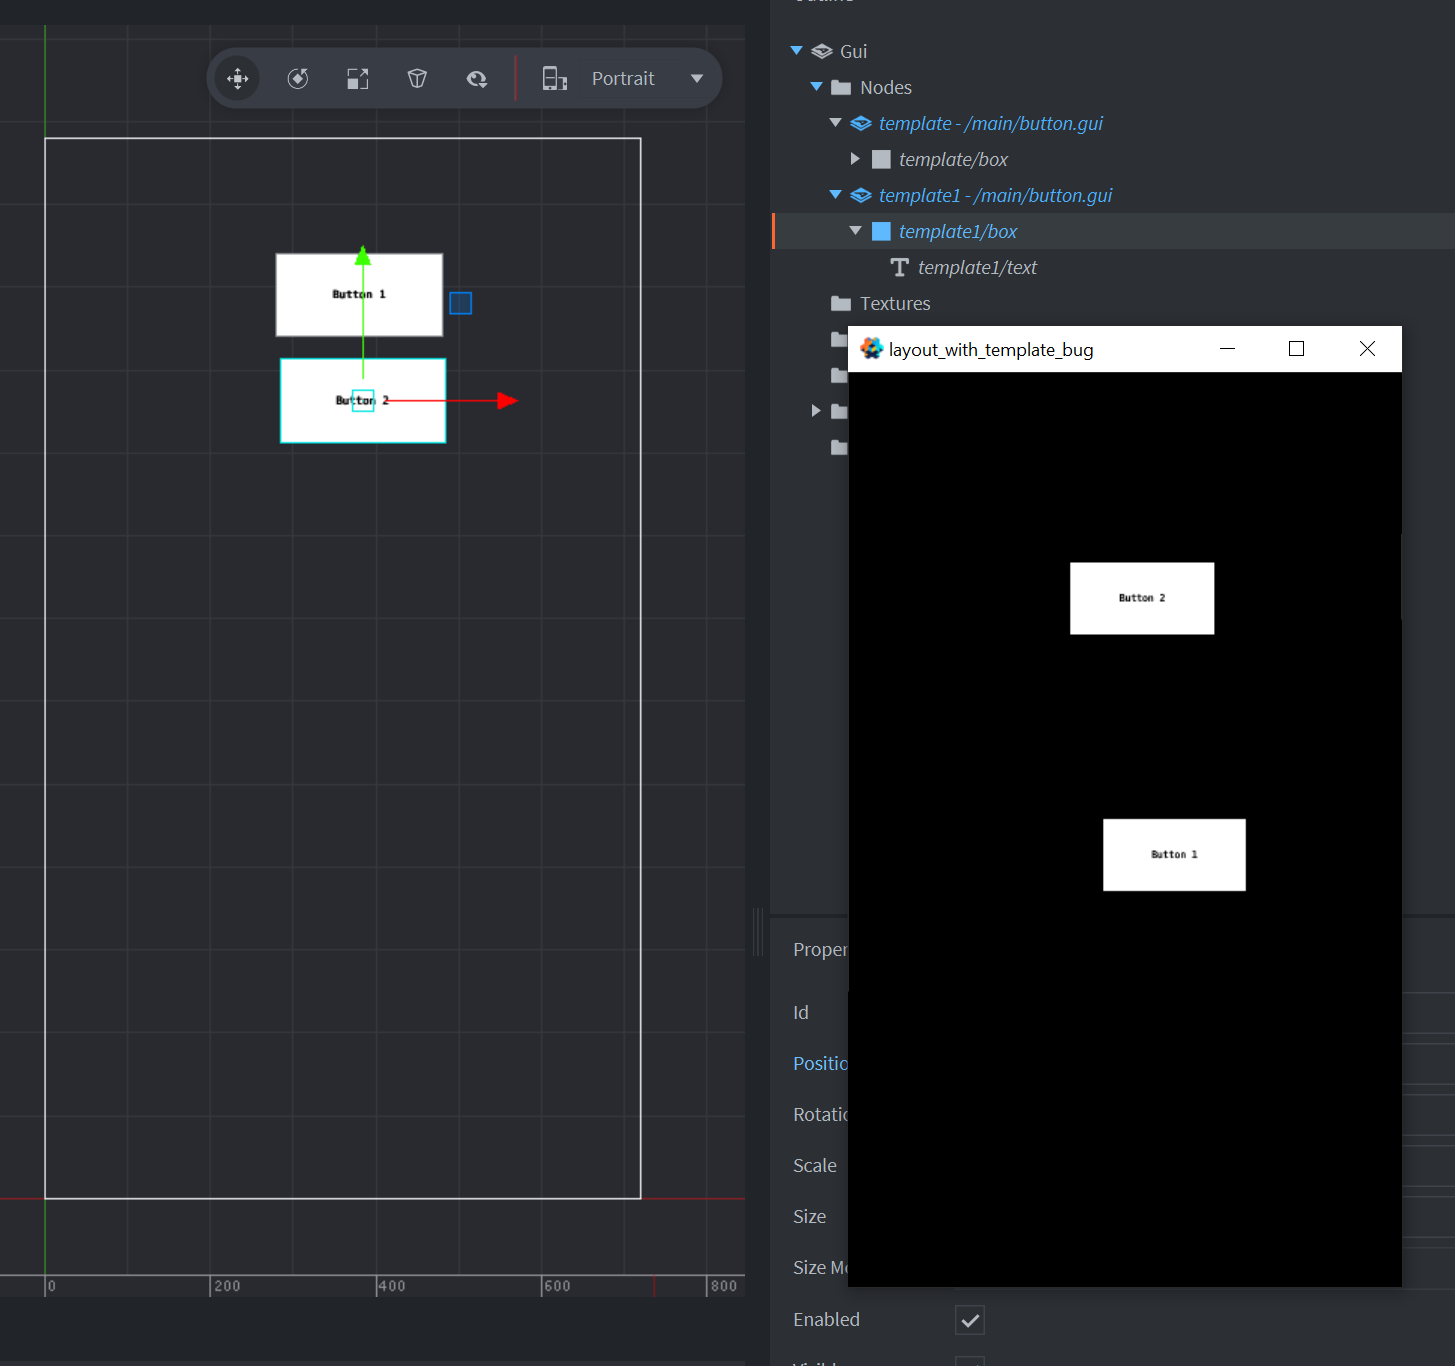1455x1366 pixels.
Task: Select the Rotate tool in the toolbar
Action: point(297,78)
